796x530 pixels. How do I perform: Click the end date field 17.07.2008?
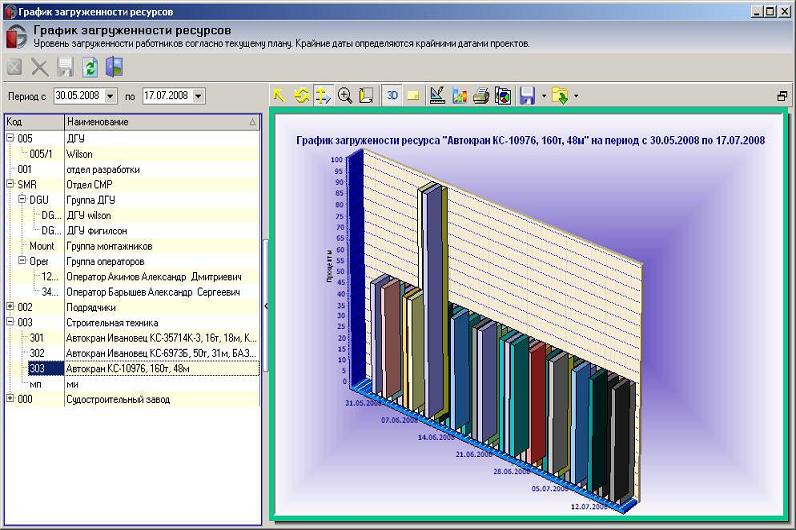167,95
